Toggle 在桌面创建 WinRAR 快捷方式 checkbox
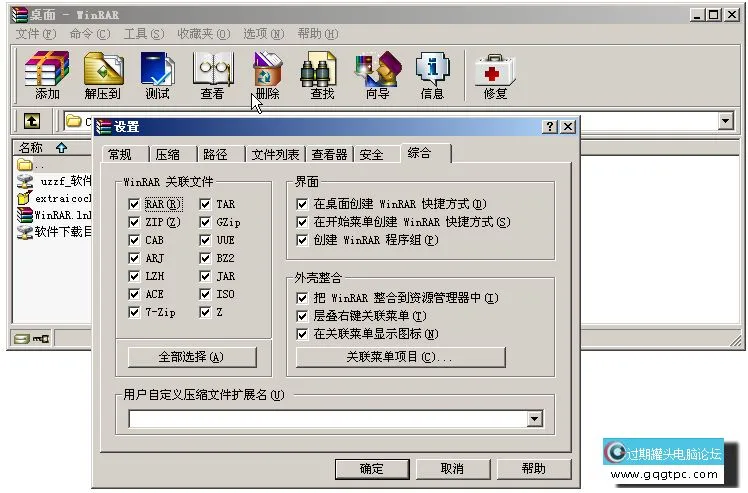 click(302, 204)
